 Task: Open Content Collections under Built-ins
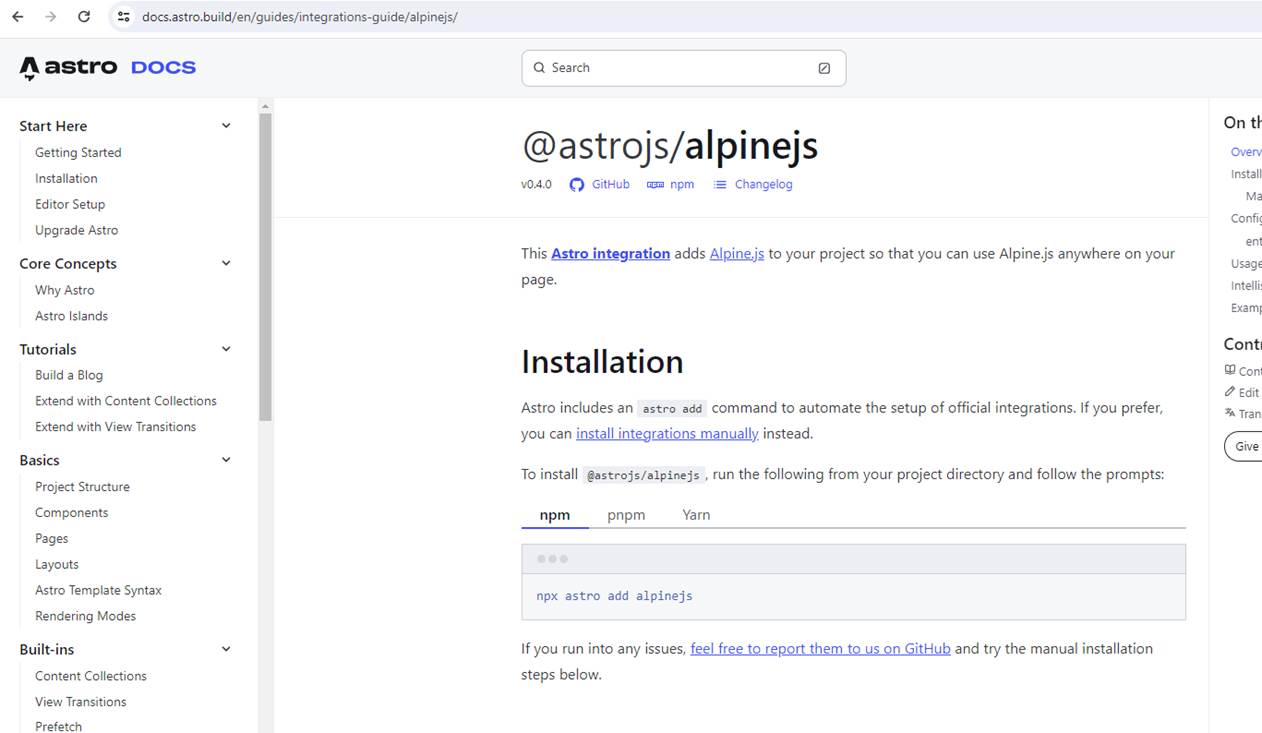pyautogui.click(x=91, y=677)
